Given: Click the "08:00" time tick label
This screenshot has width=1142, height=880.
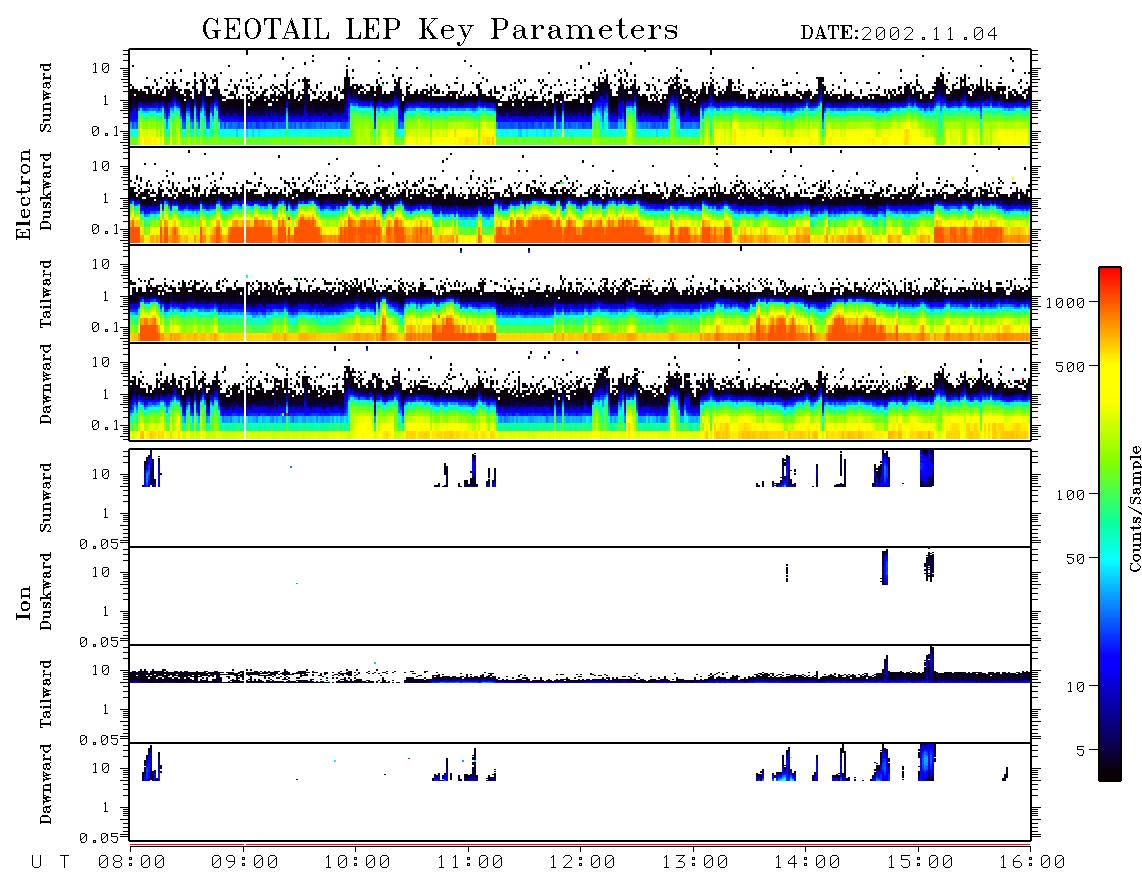Looking at the screenshot, I should point(132,862).
